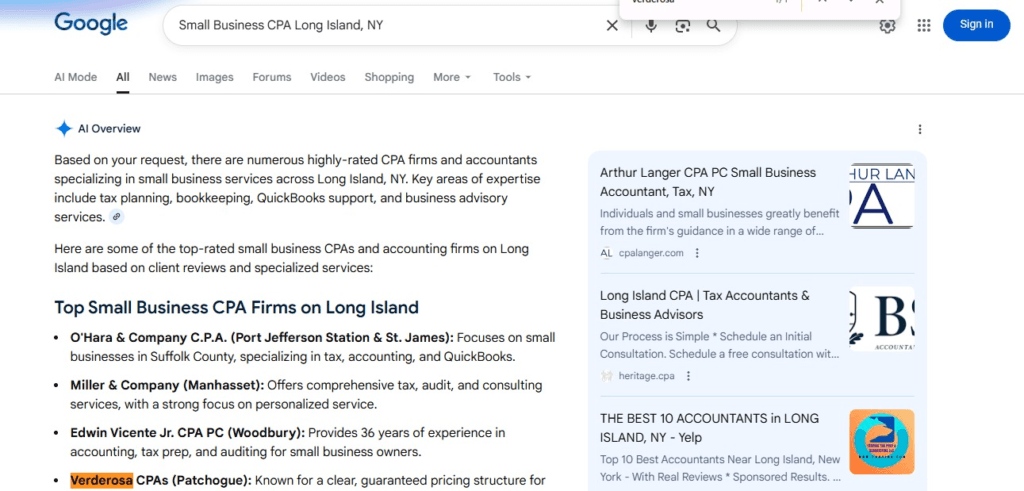Open Google settings gear
This screenshot has height=491, width=1024.
[x=887, y=25]
